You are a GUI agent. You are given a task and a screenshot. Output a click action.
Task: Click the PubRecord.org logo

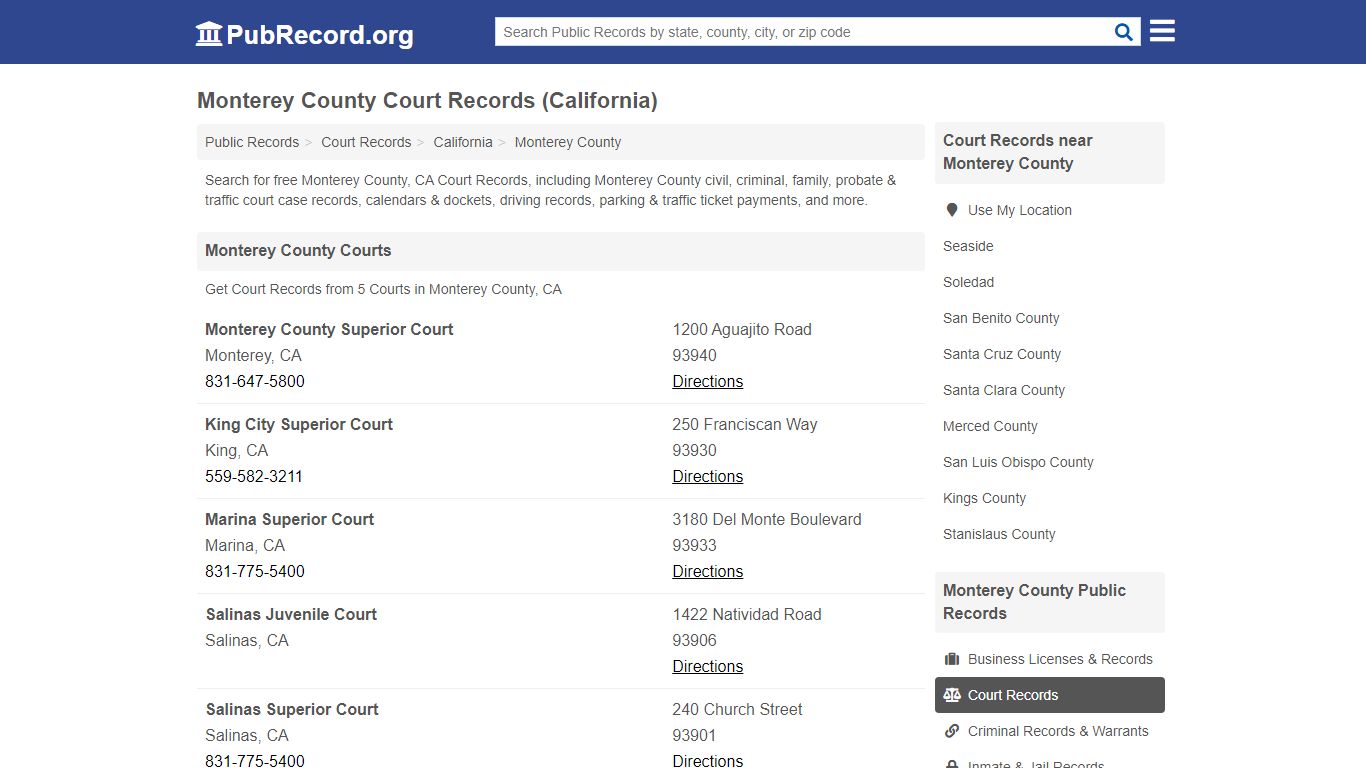pyautogui.click(x=304, y=34)
